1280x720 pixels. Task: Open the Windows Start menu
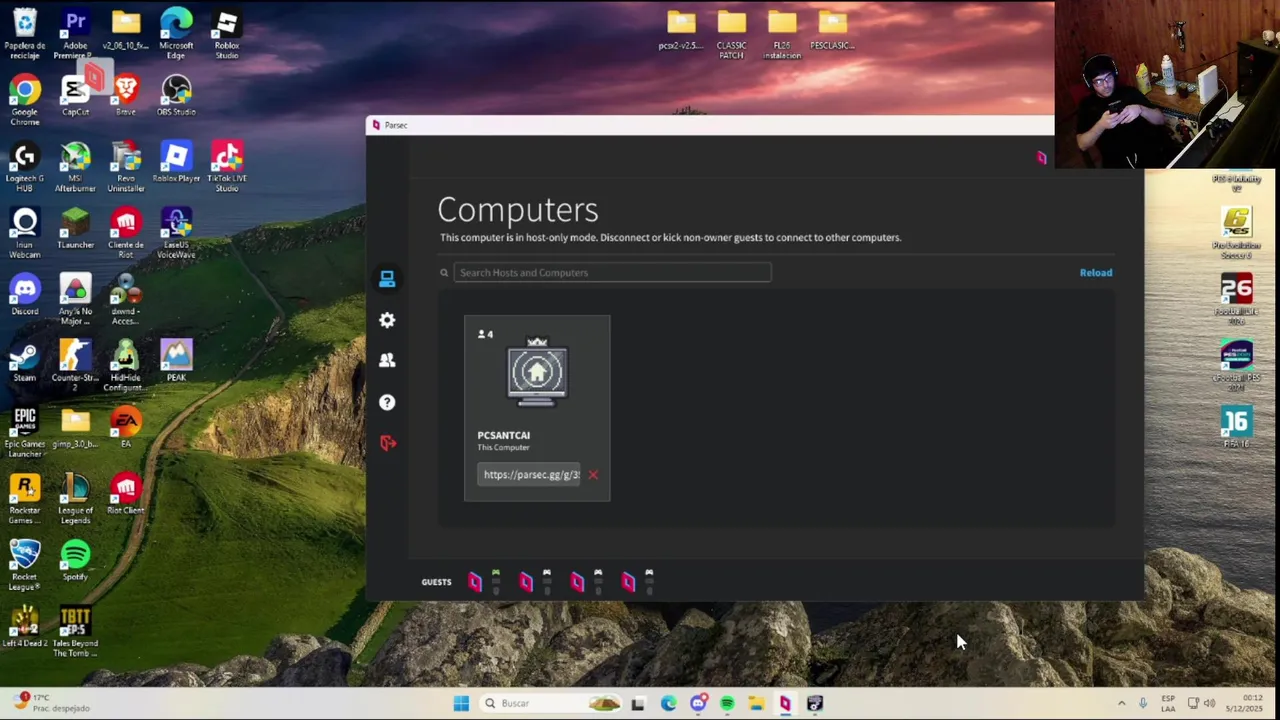click(x=461, y=704)
